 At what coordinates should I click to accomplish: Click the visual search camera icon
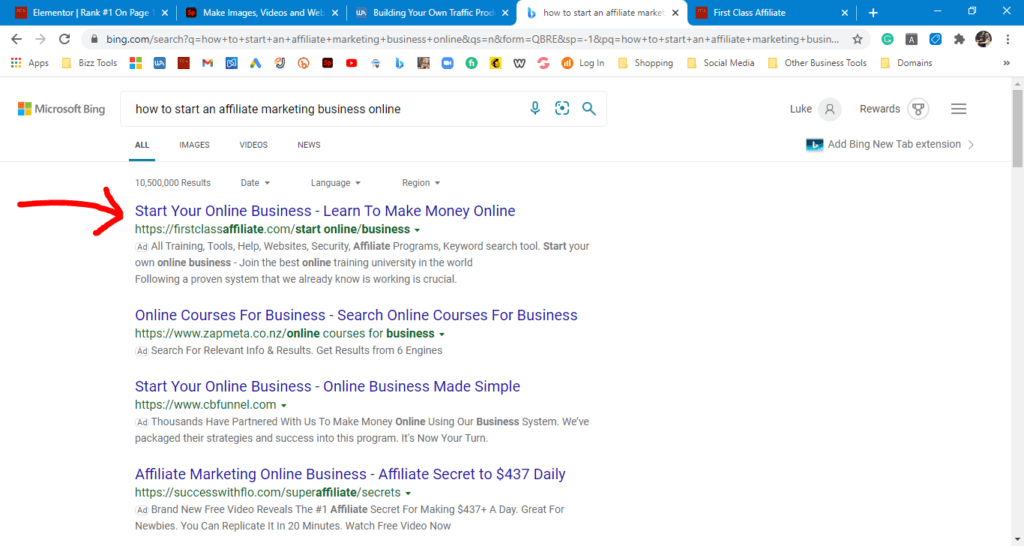coord(562,108)
